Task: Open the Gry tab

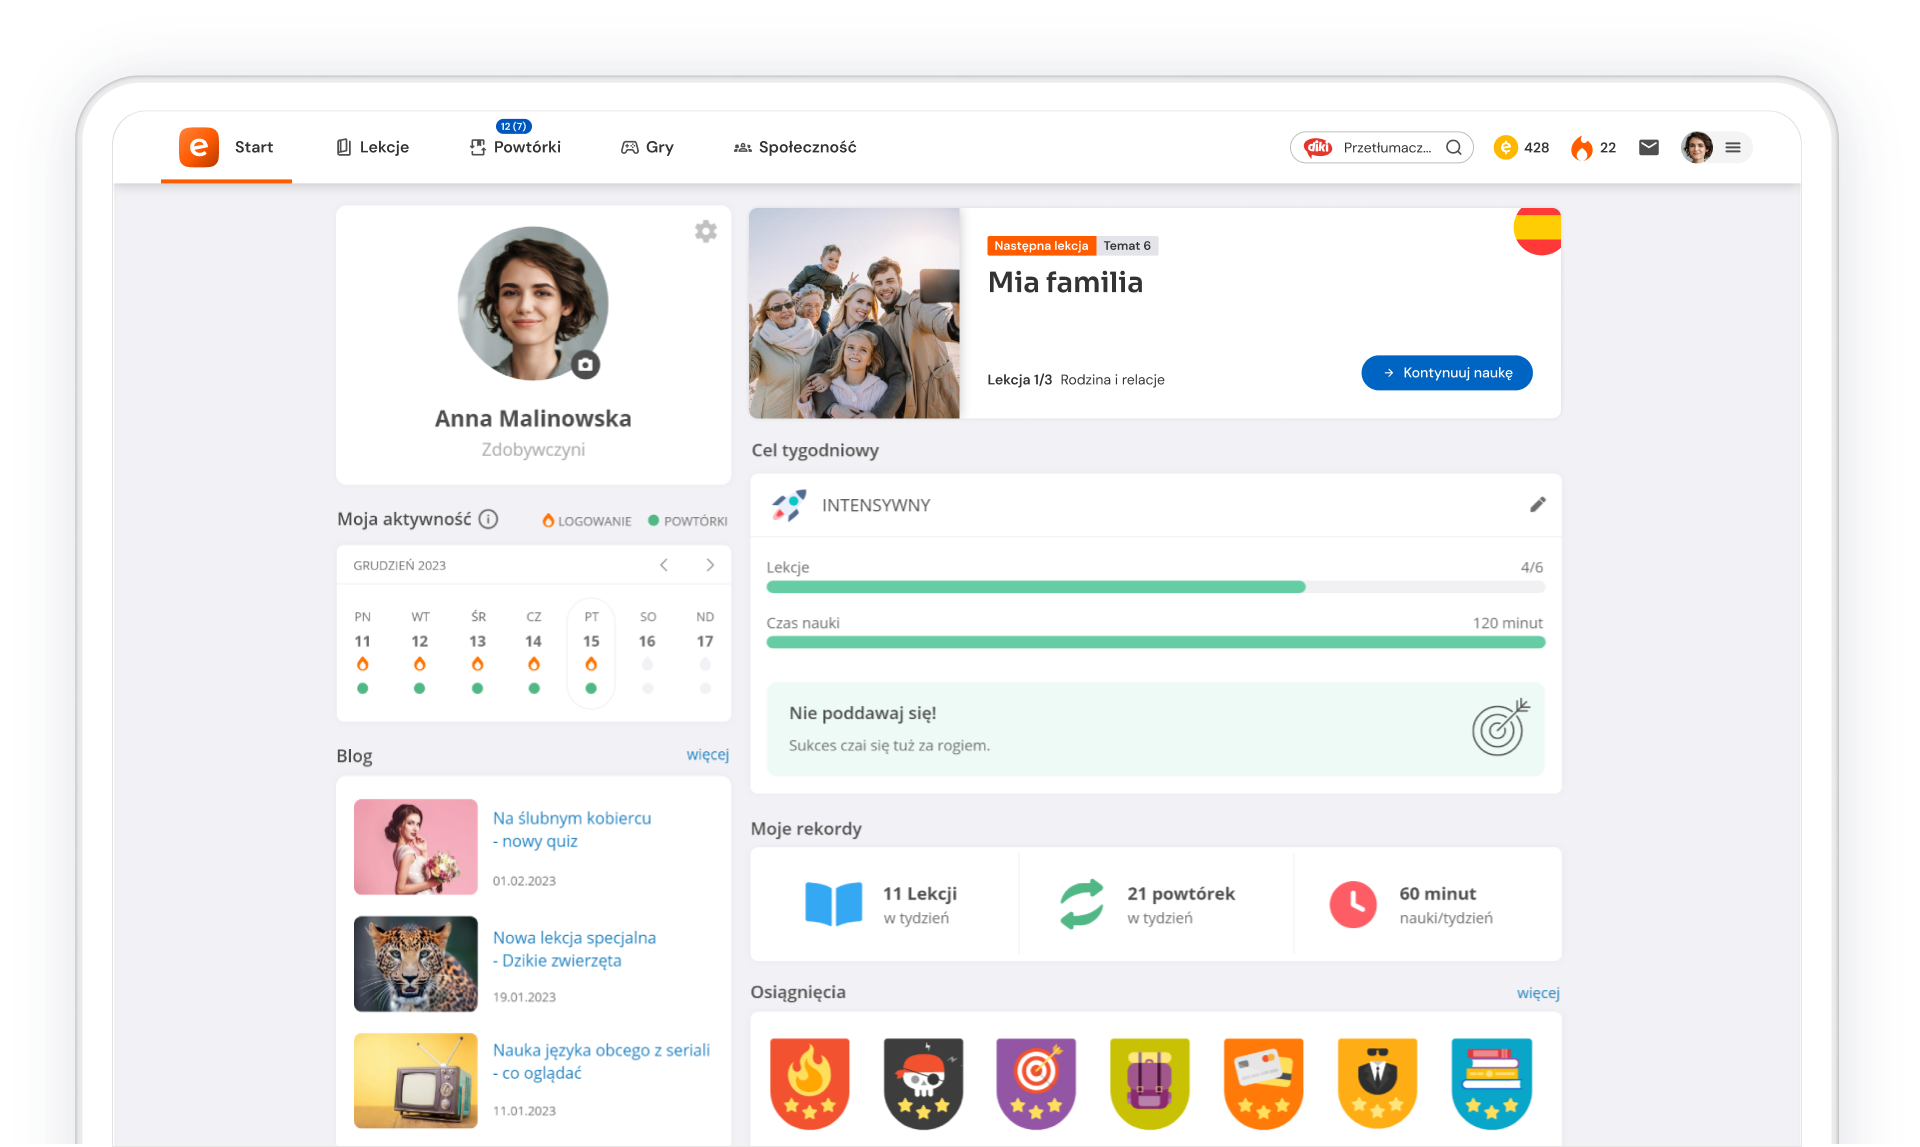Action: coord(647,147)
